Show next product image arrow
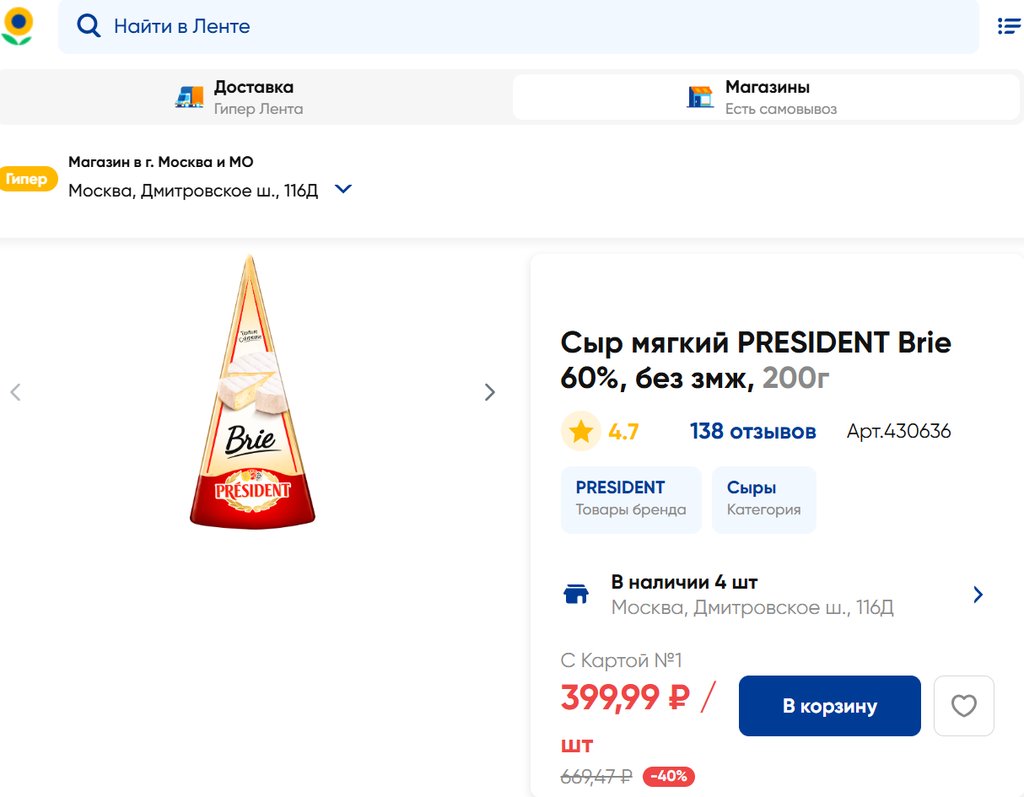Viewport: 1024px width, 797px height. (489, 392)
